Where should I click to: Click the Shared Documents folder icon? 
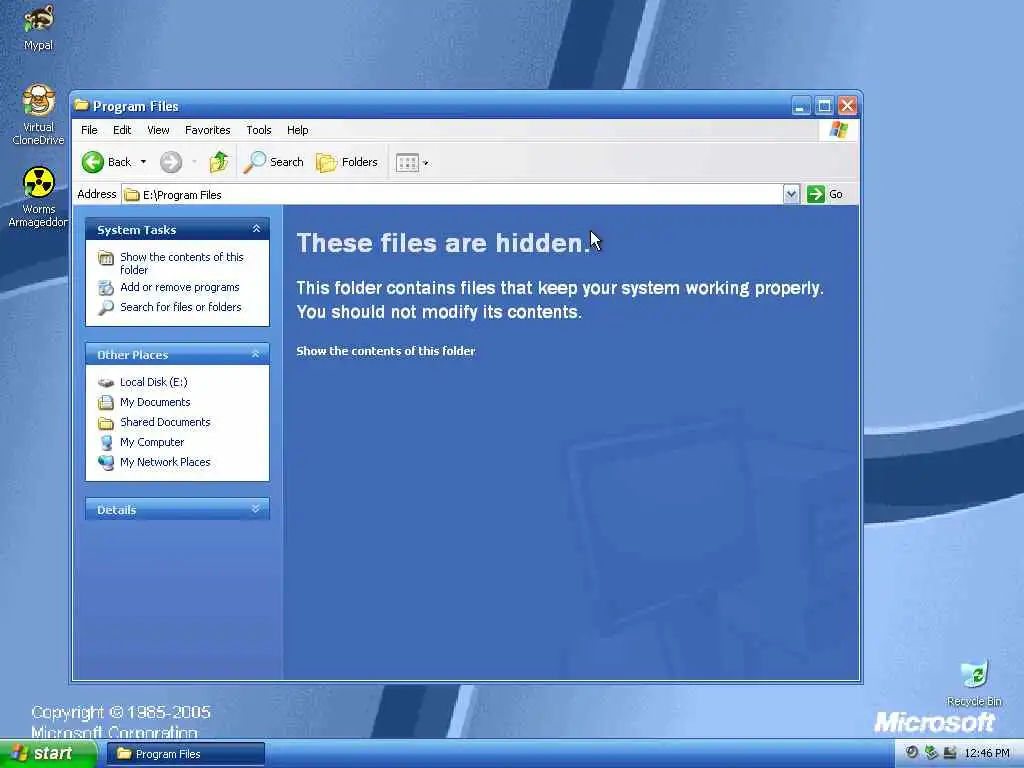point(106,423)
